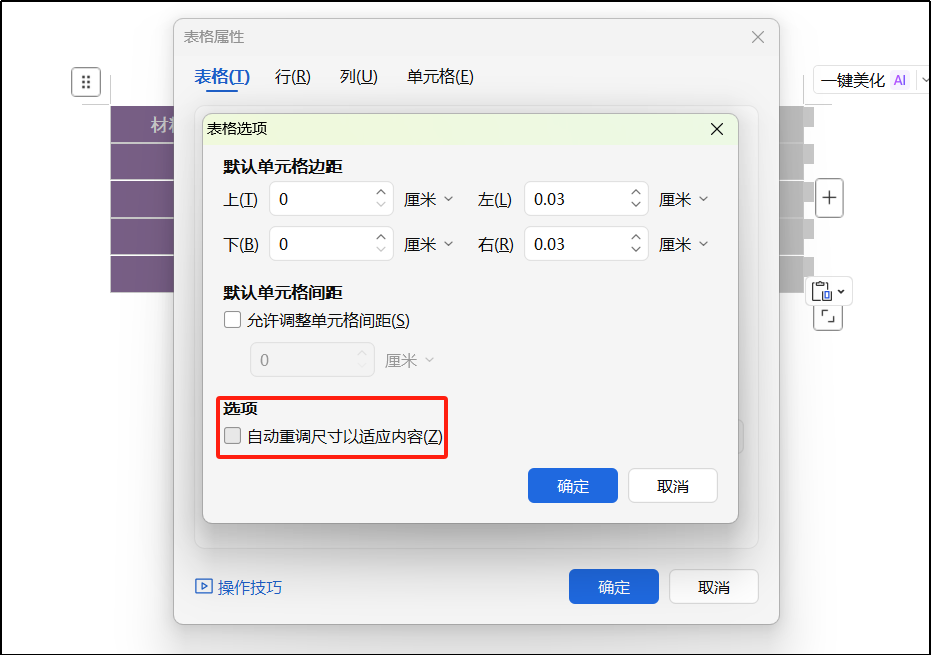Select the 单元格 tab

439,76
